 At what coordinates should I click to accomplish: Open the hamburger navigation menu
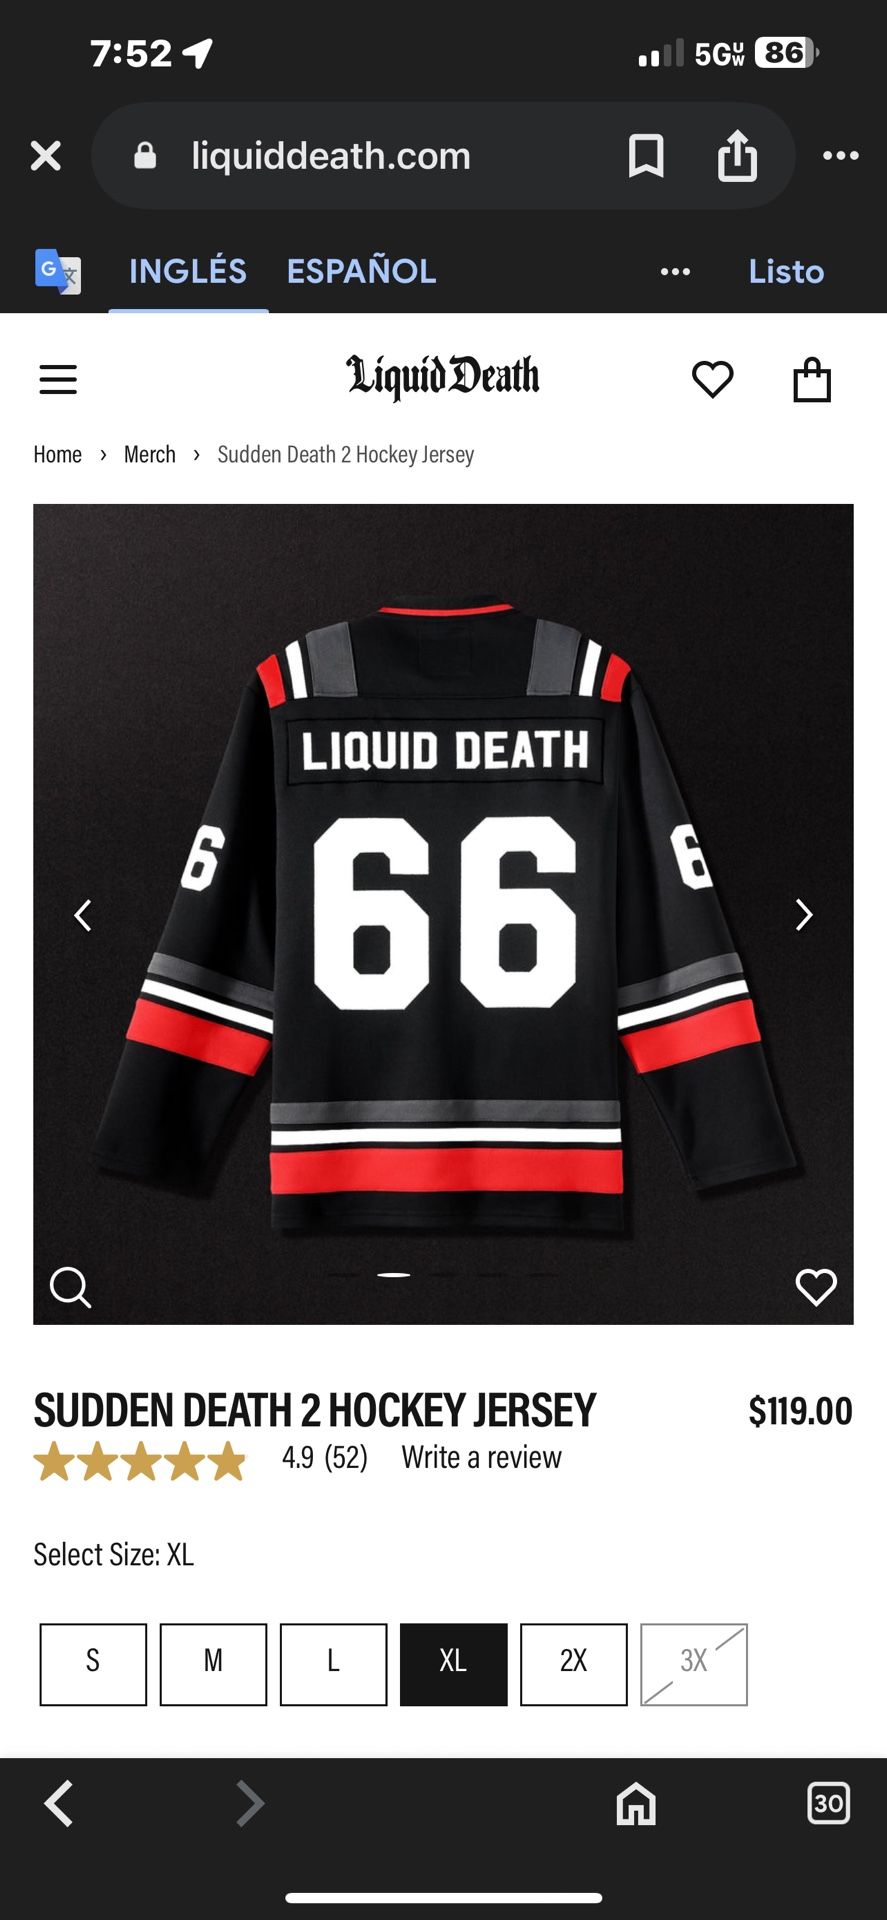tap(58, 380)
